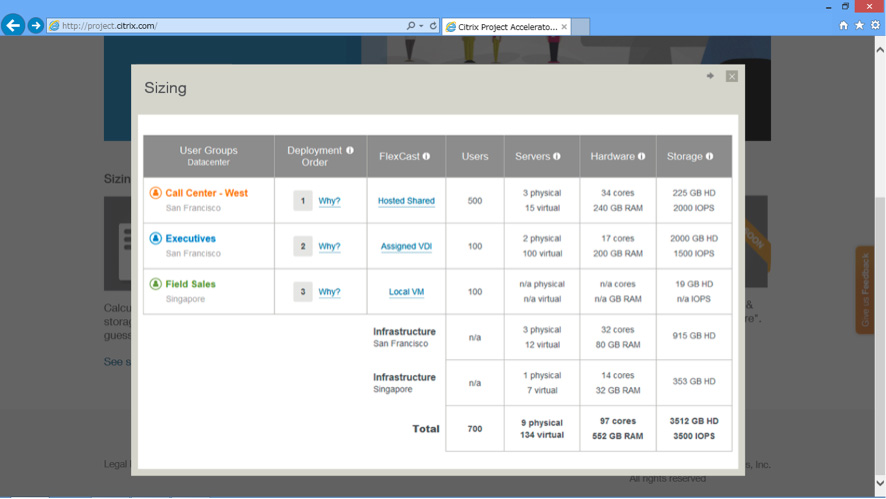The width and height of the screenshot is (886, 499).
Task: Click the 3 physical 15 virtual servers cell
Action: tap(542, 201)
